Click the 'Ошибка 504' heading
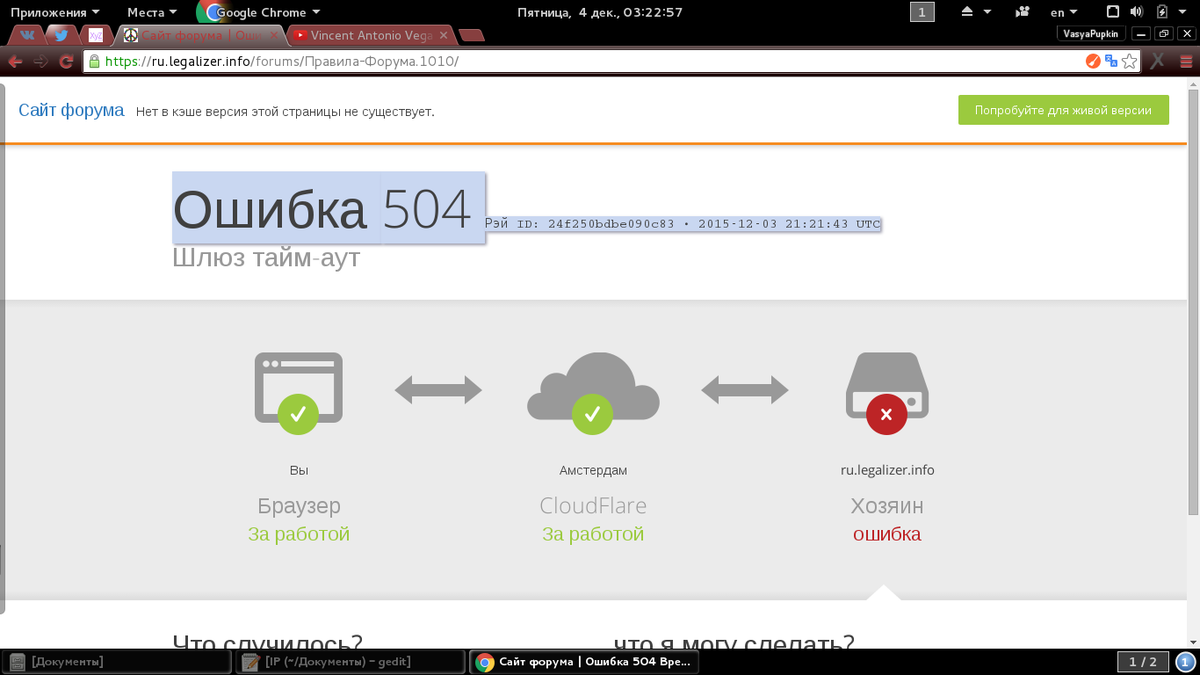This screenshot has width=1200, height=675. 321,210
